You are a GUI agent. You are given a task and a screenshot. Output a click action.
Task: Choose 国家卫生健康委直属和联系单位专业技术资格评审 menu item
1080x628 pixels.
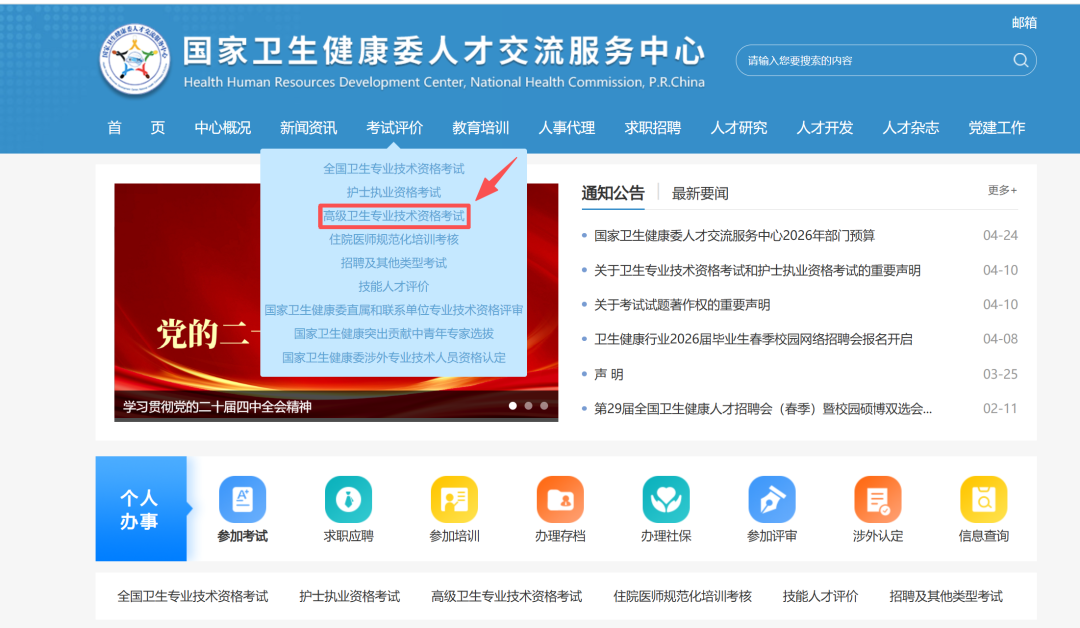point(394,310)
